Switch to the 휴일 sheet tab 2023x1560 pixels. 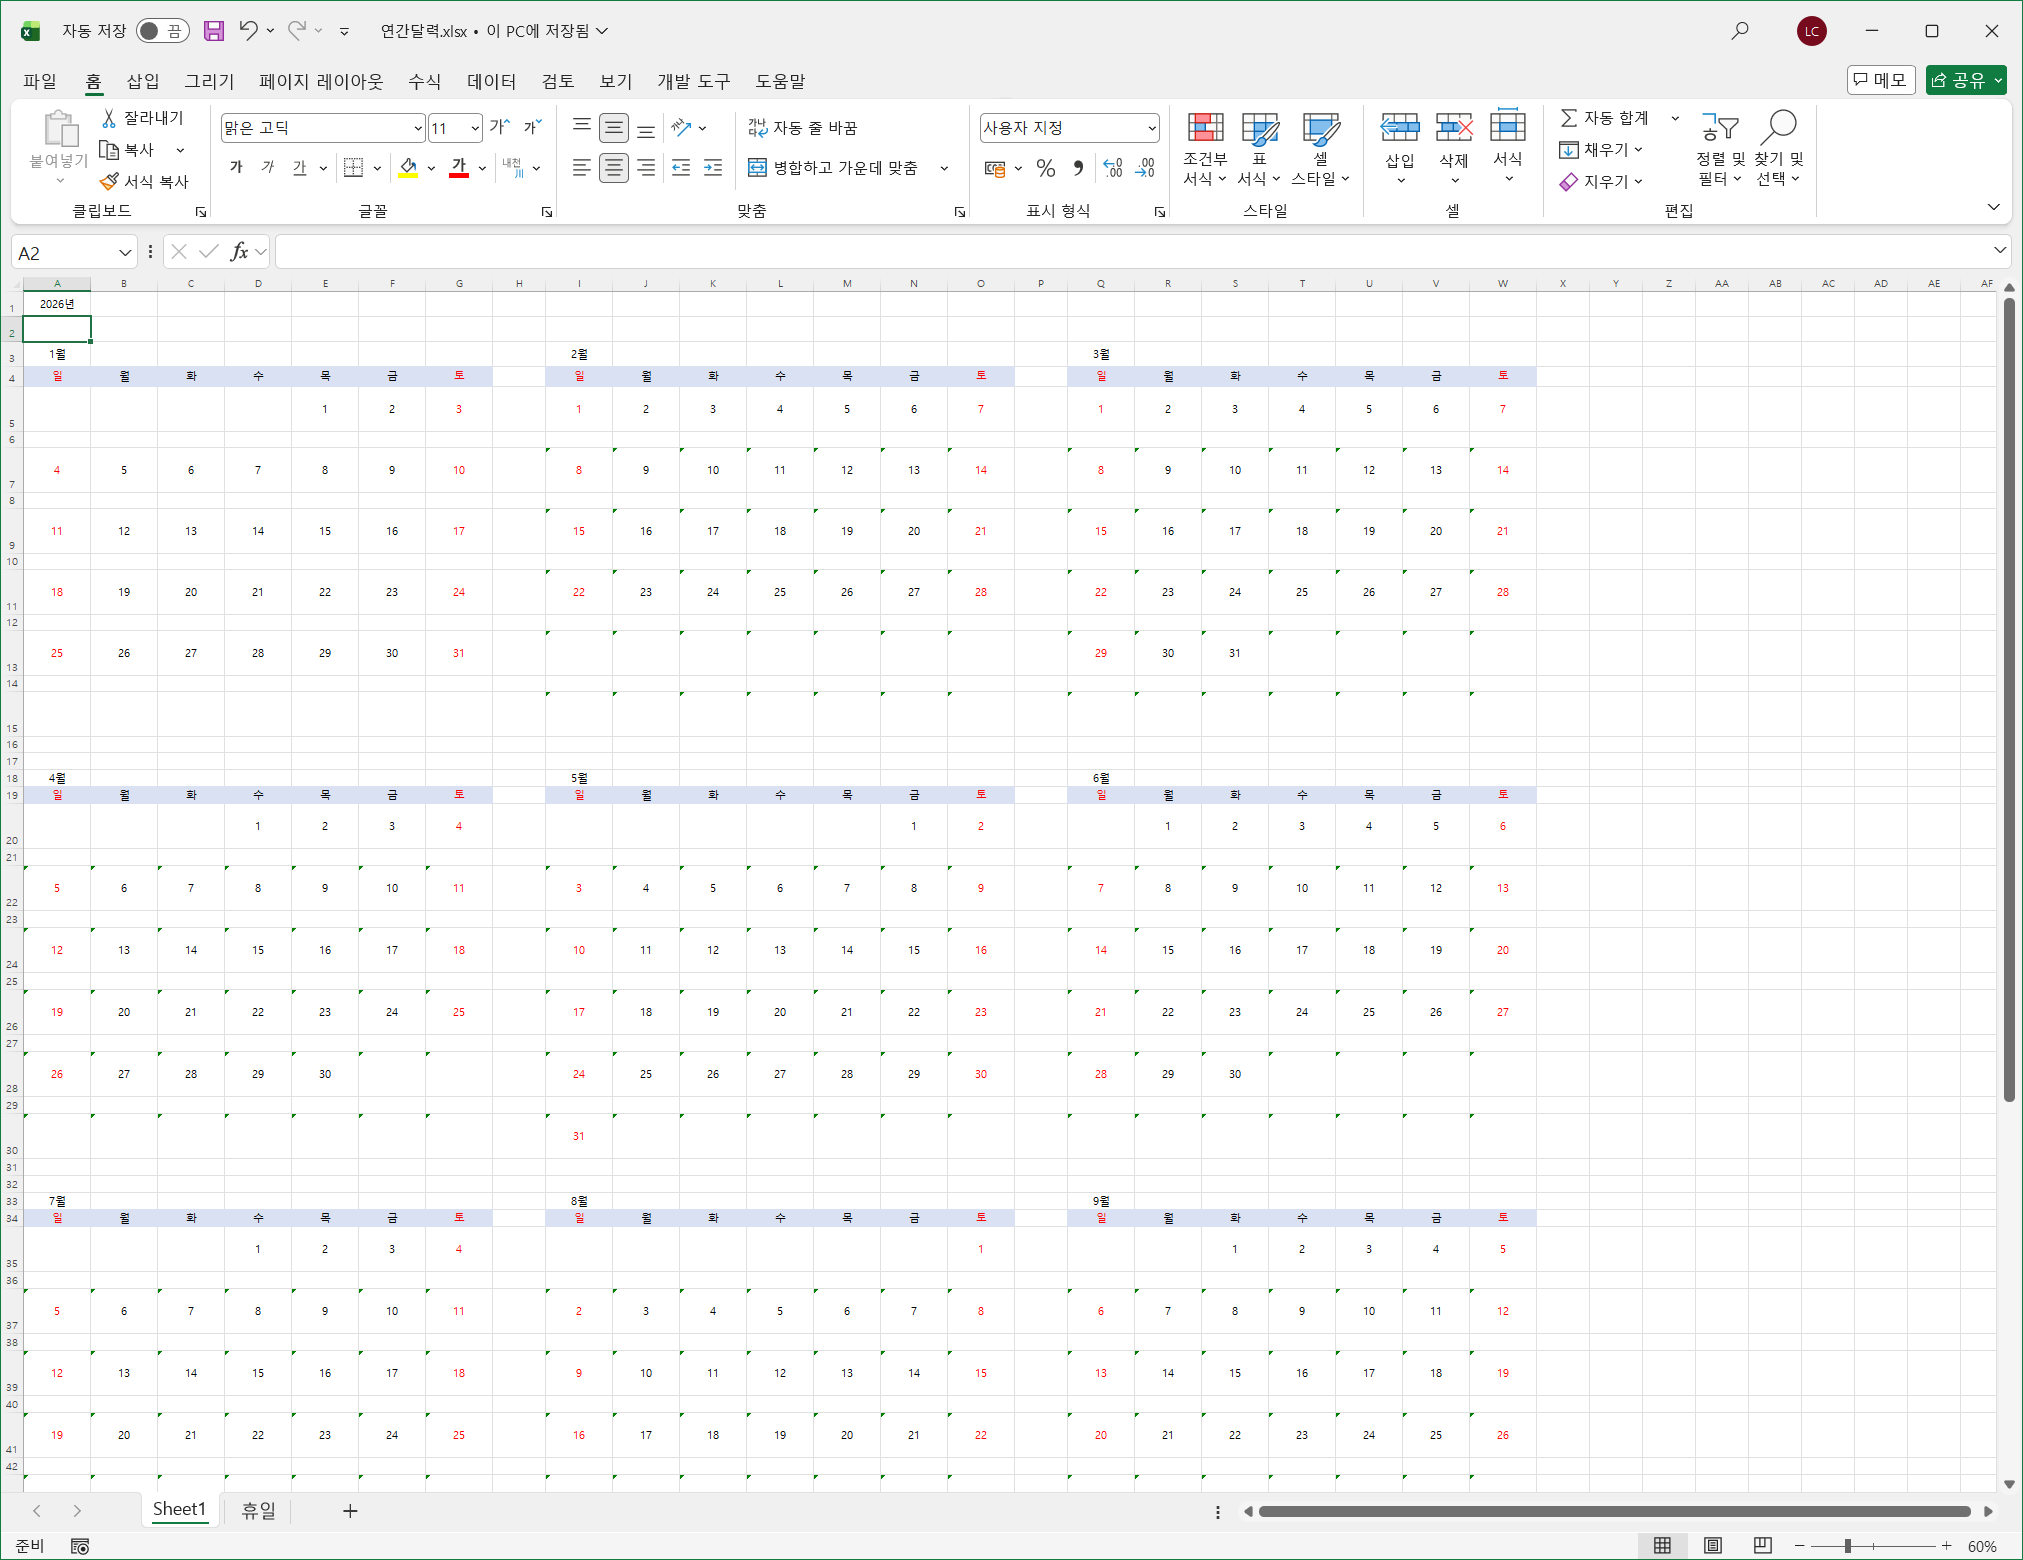click(258, 1510)
